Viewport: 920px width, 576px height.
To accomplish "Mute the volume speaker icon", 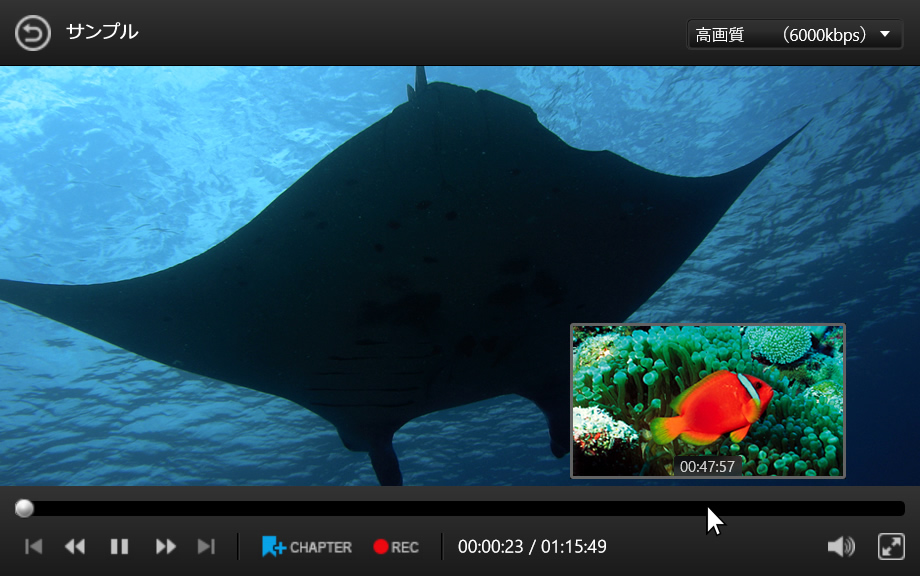I will tap(841, 547).
